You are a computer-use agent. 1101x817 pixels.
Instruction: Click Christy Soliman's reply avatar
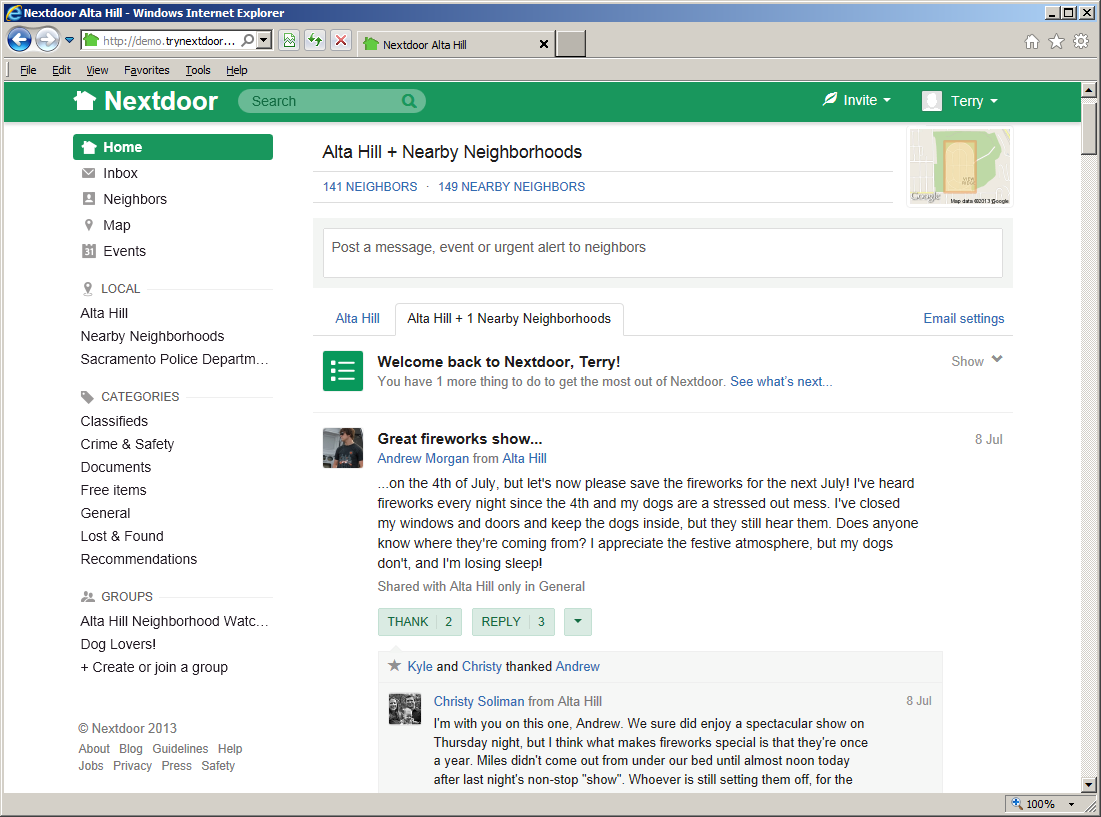[405, 709]
